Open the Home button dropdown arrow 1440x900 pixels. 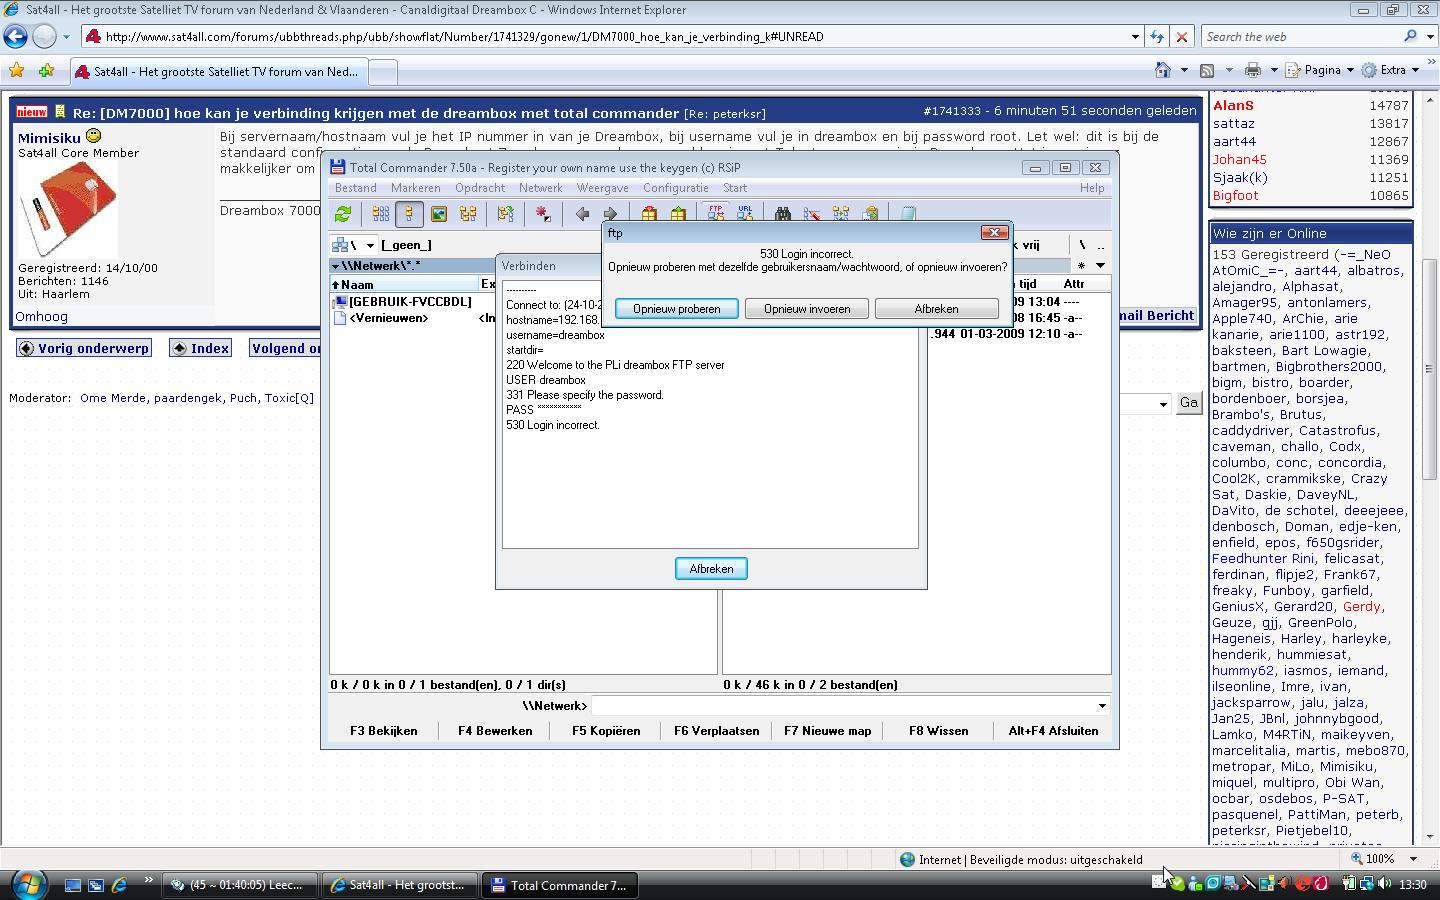pyautogui.click(x=1184, y=70)
